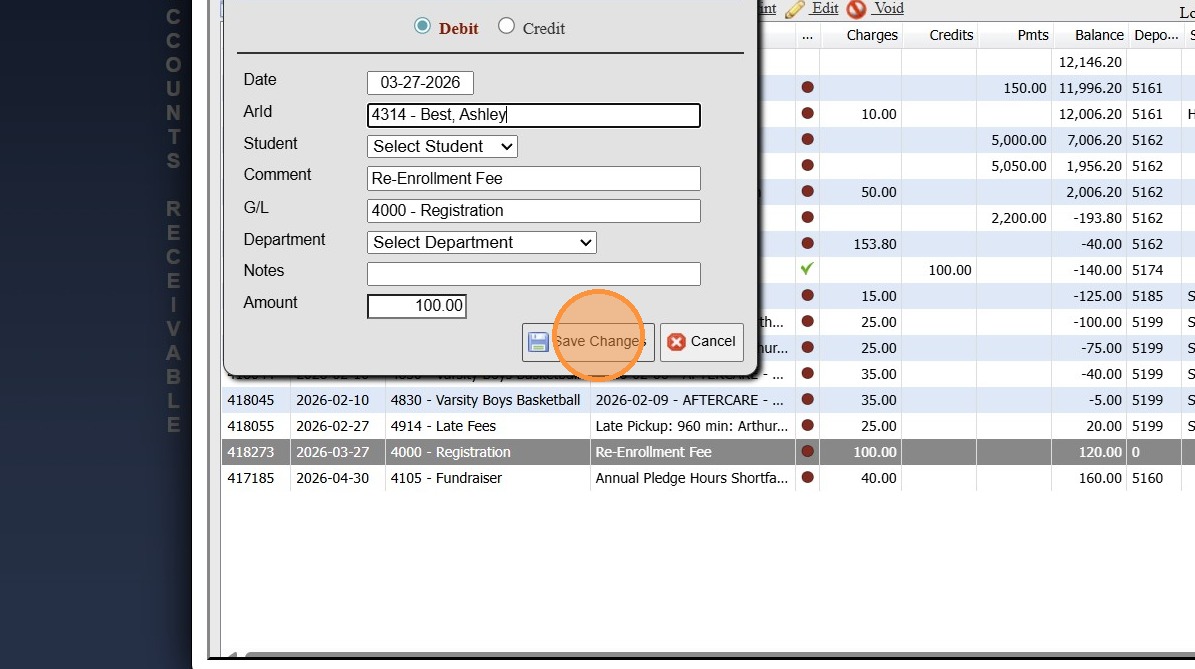Click the Date field showing 03-27-2026

[x=420, y=82]
